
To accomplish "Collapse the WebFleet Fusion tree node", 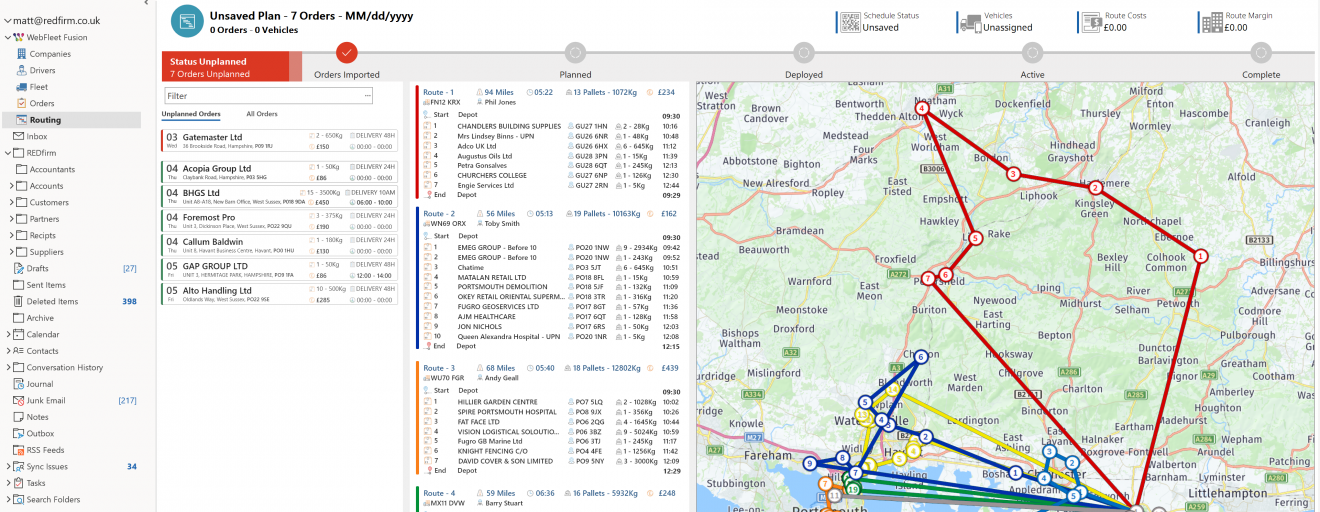I will click(8, 38).
